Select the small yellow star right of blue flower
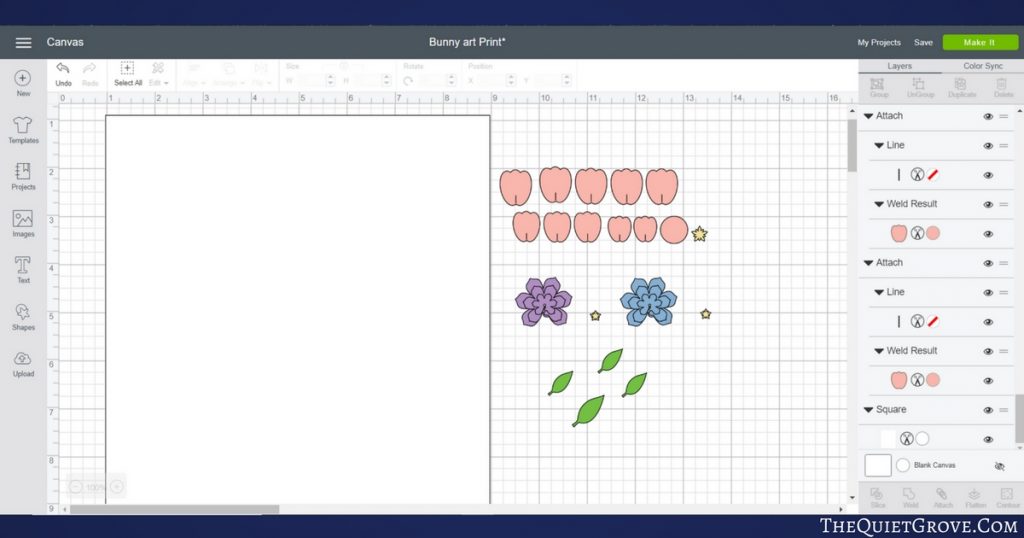 [705, 314]
